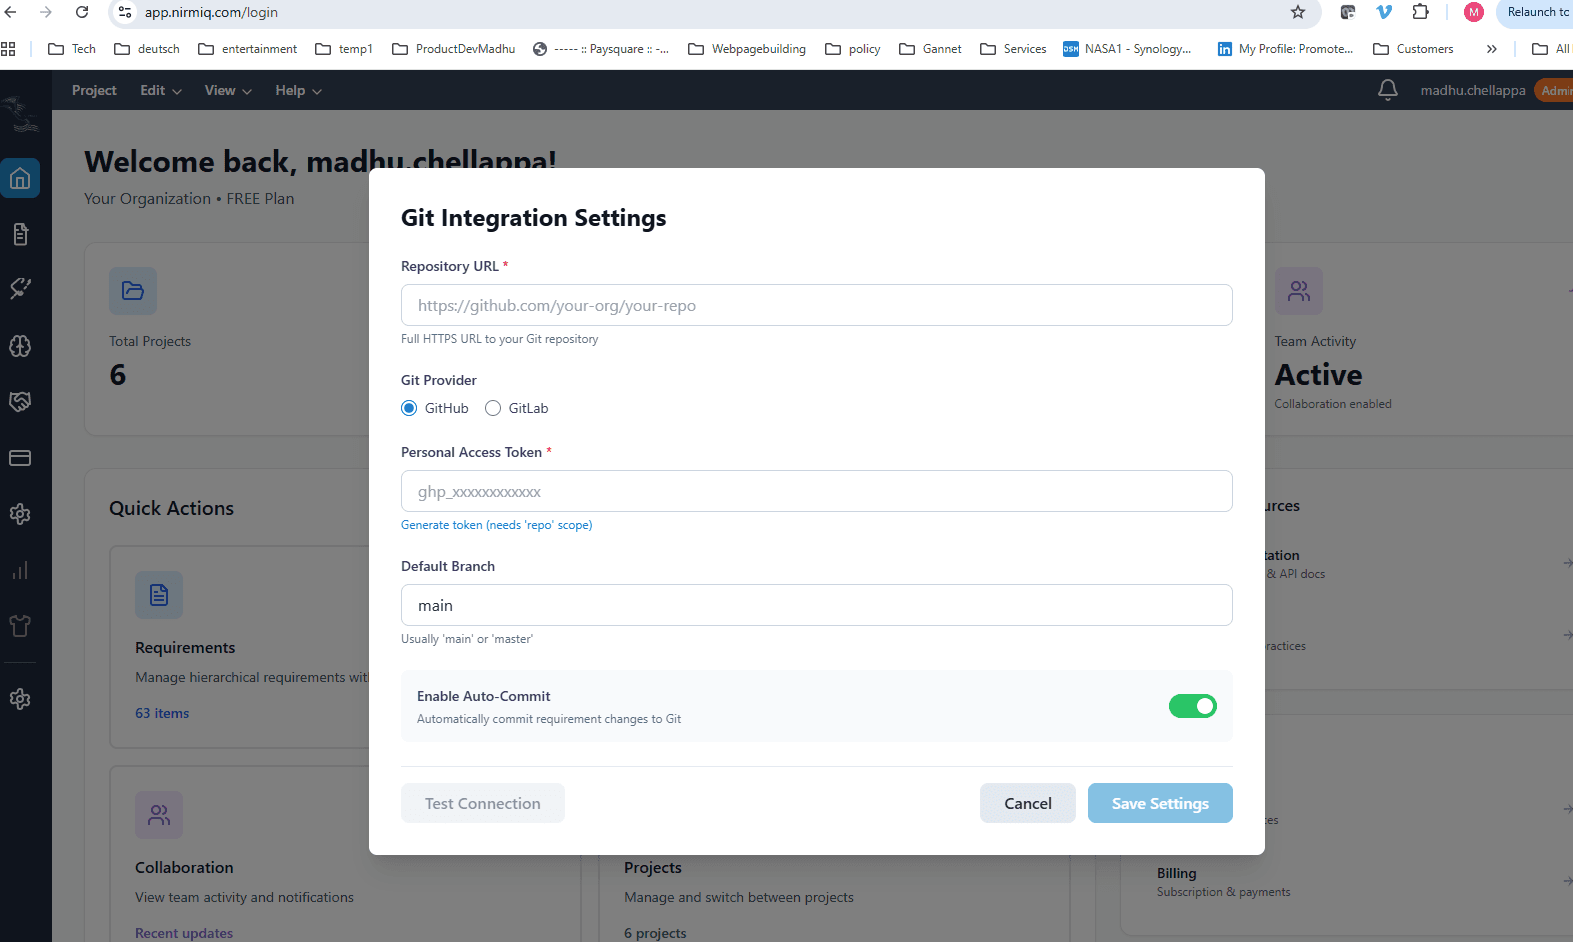Click Relaunch to update button
1573x942 pixels.
1535,12
